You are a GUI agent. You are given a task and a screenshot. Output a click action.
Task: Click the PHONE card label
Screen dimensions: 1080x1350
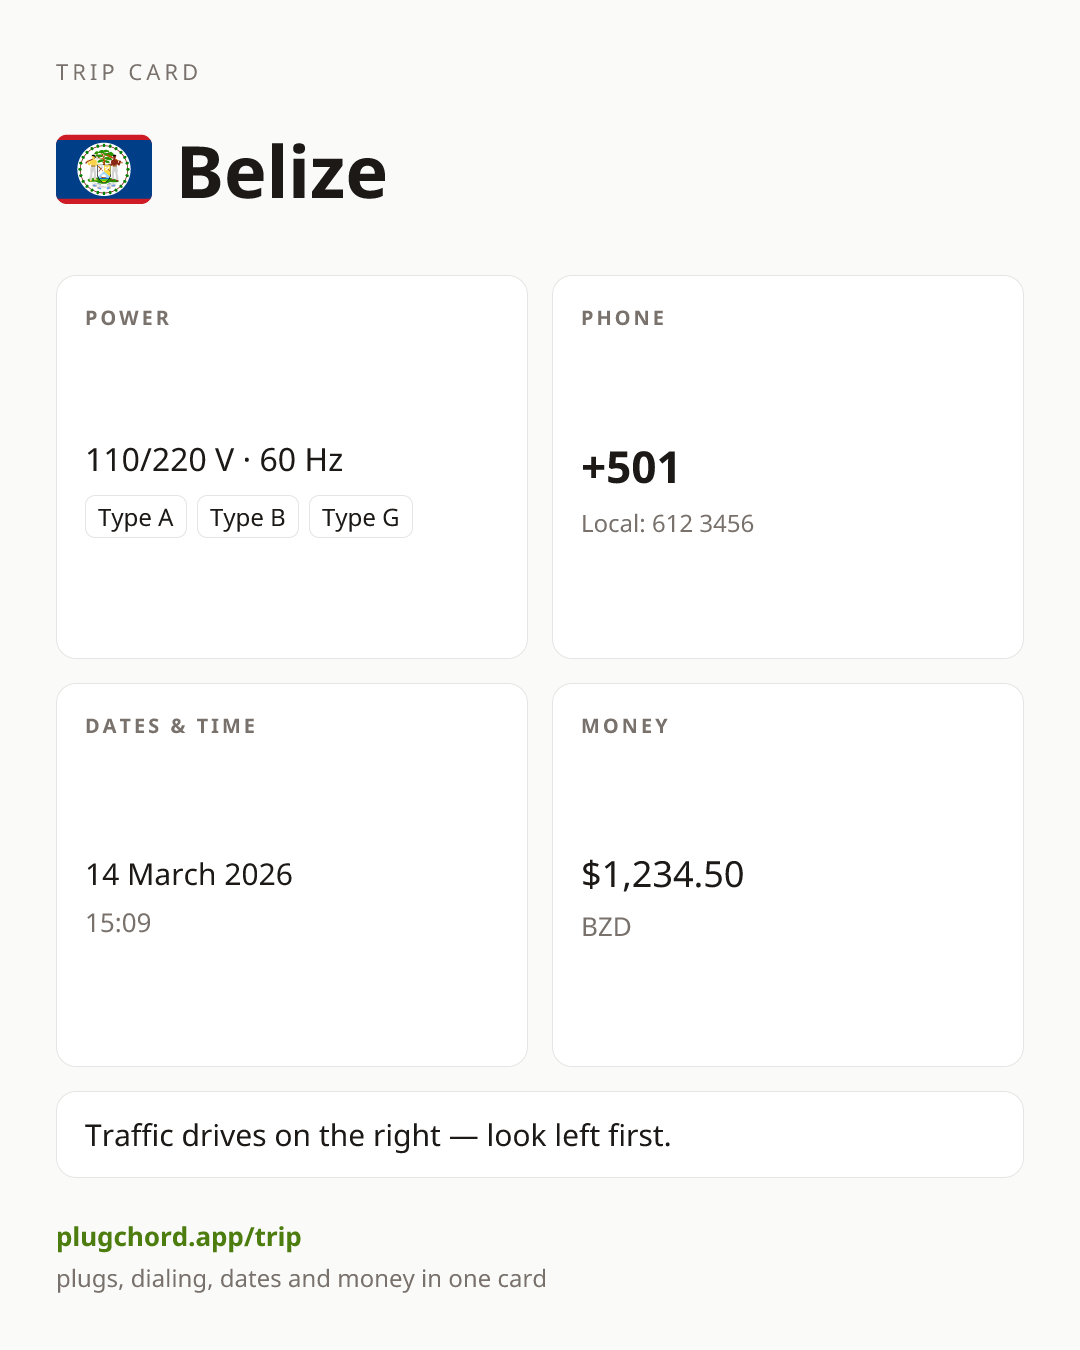point(624,318)
